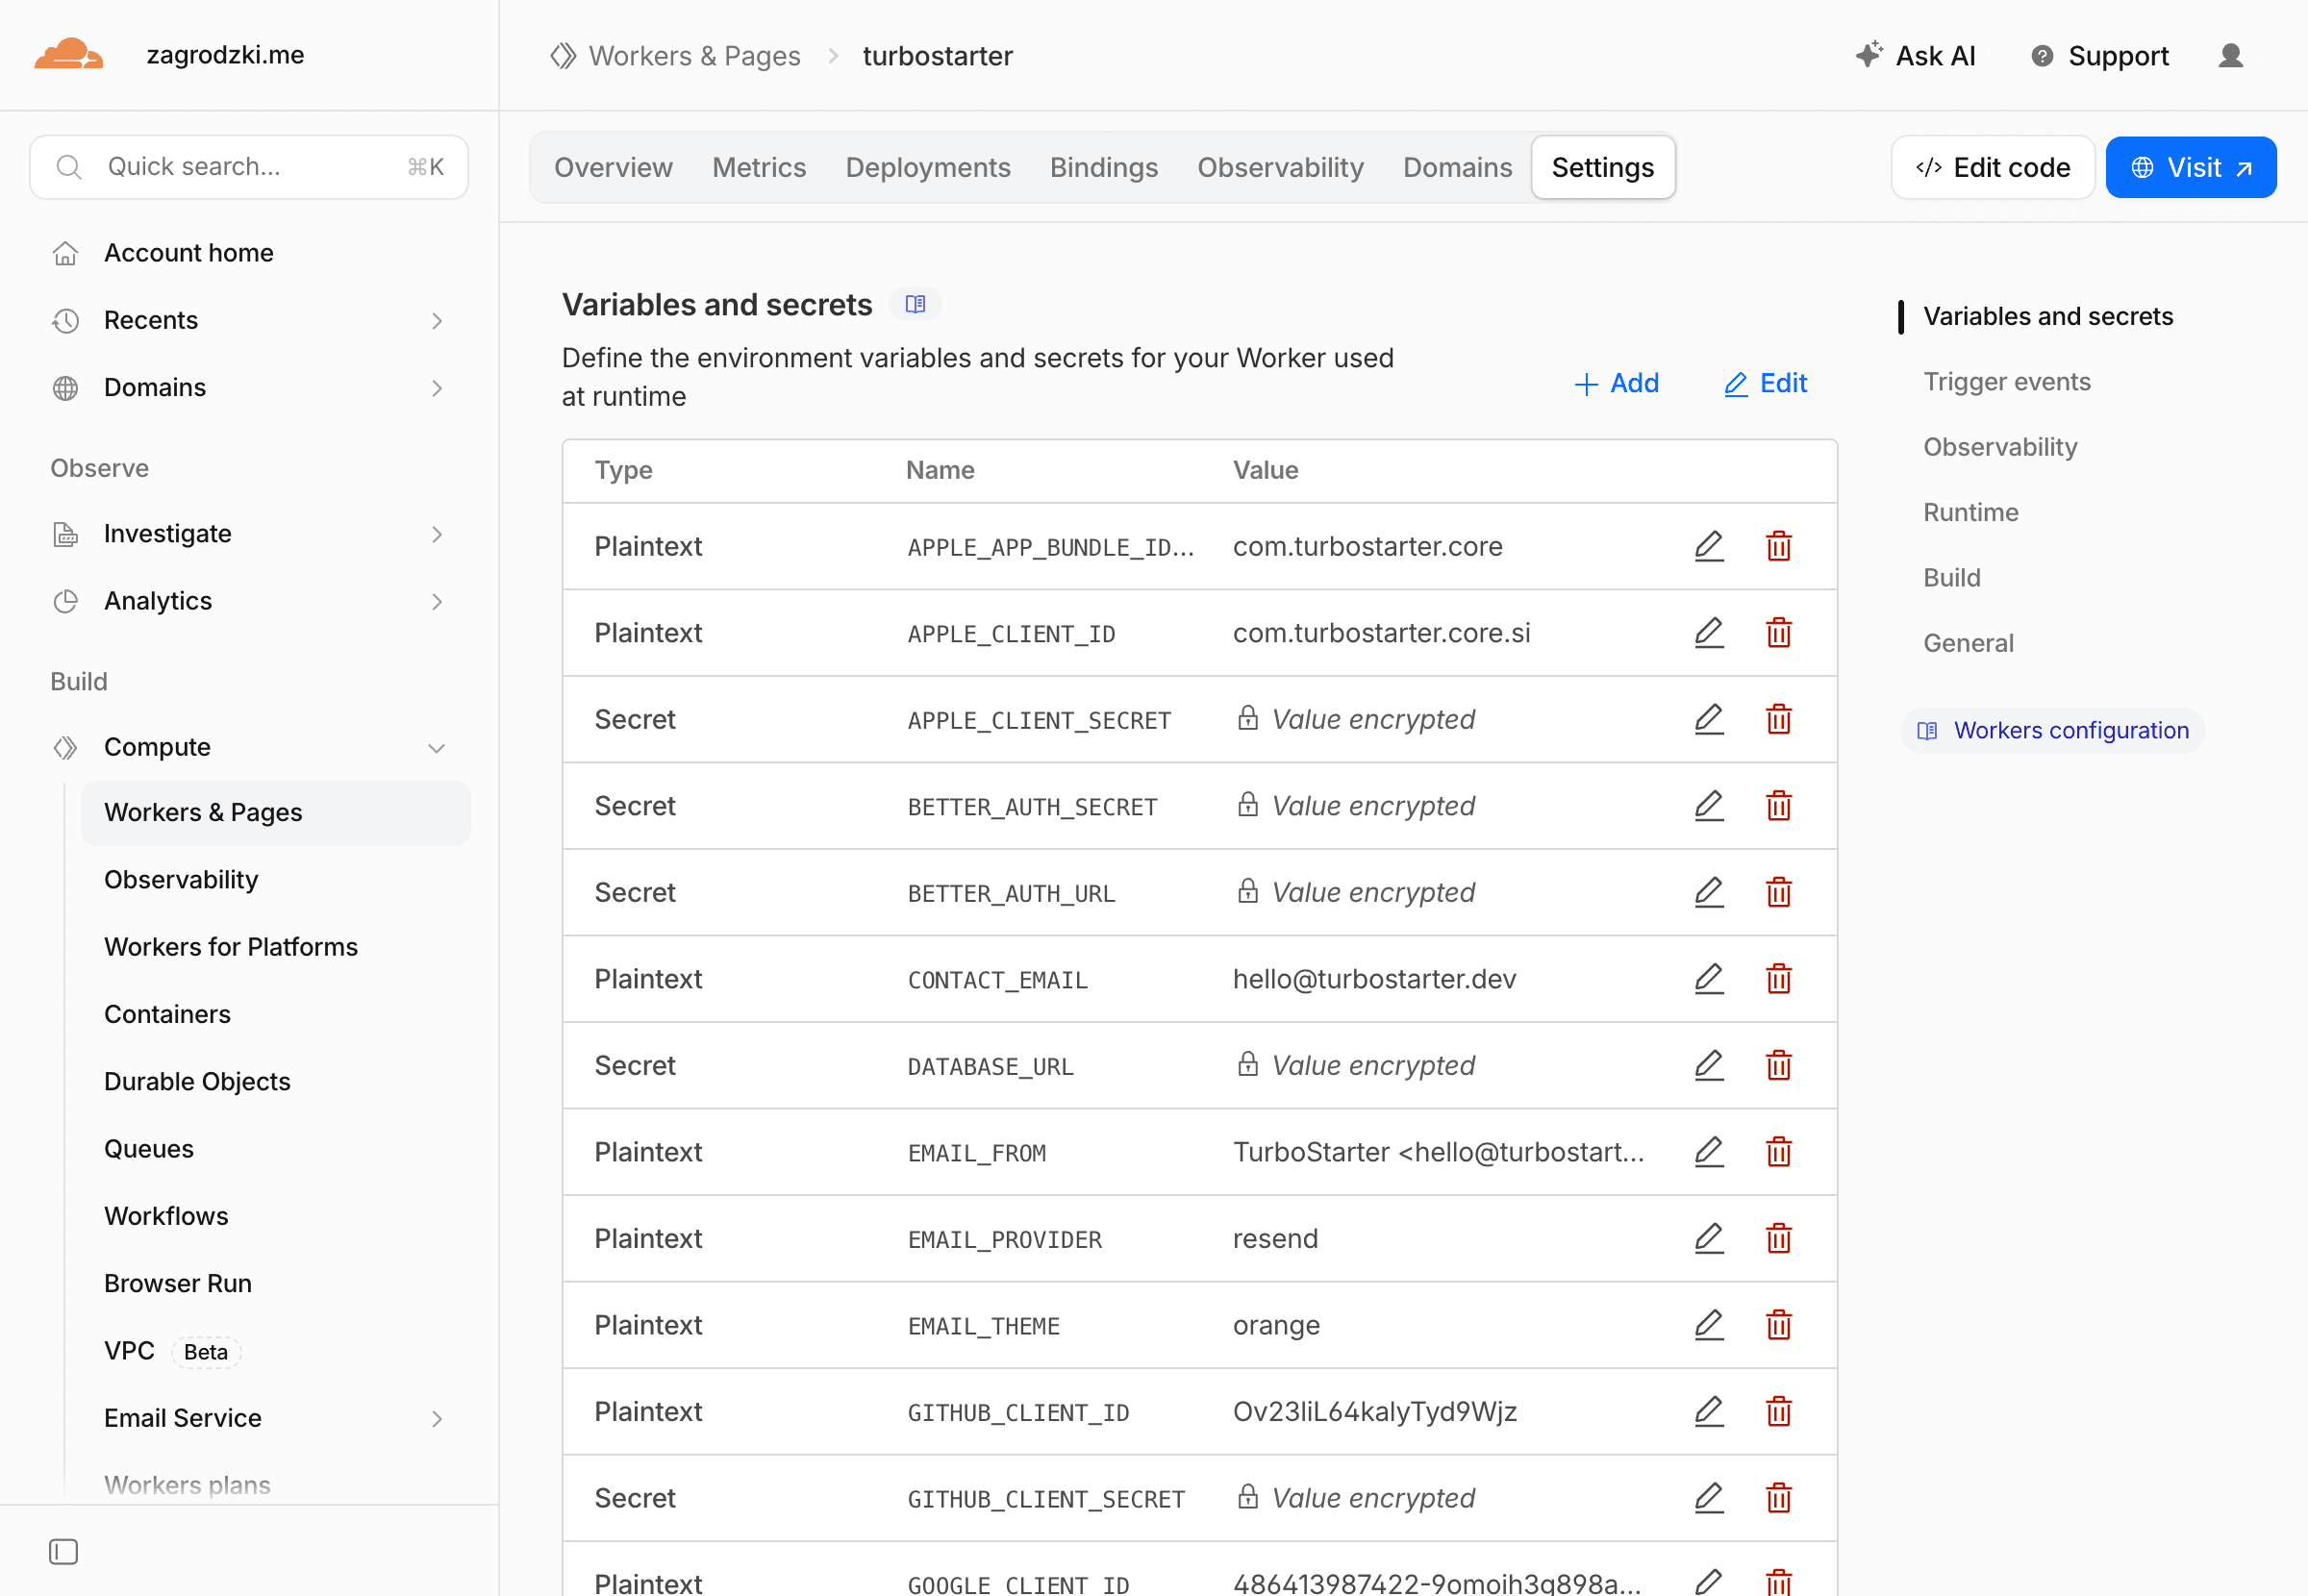The height and width of the screenshot is (1596, 2308).
Task: Edit the GITHUB_CLIENT_ID variable
Action: coord(1709,1412)
